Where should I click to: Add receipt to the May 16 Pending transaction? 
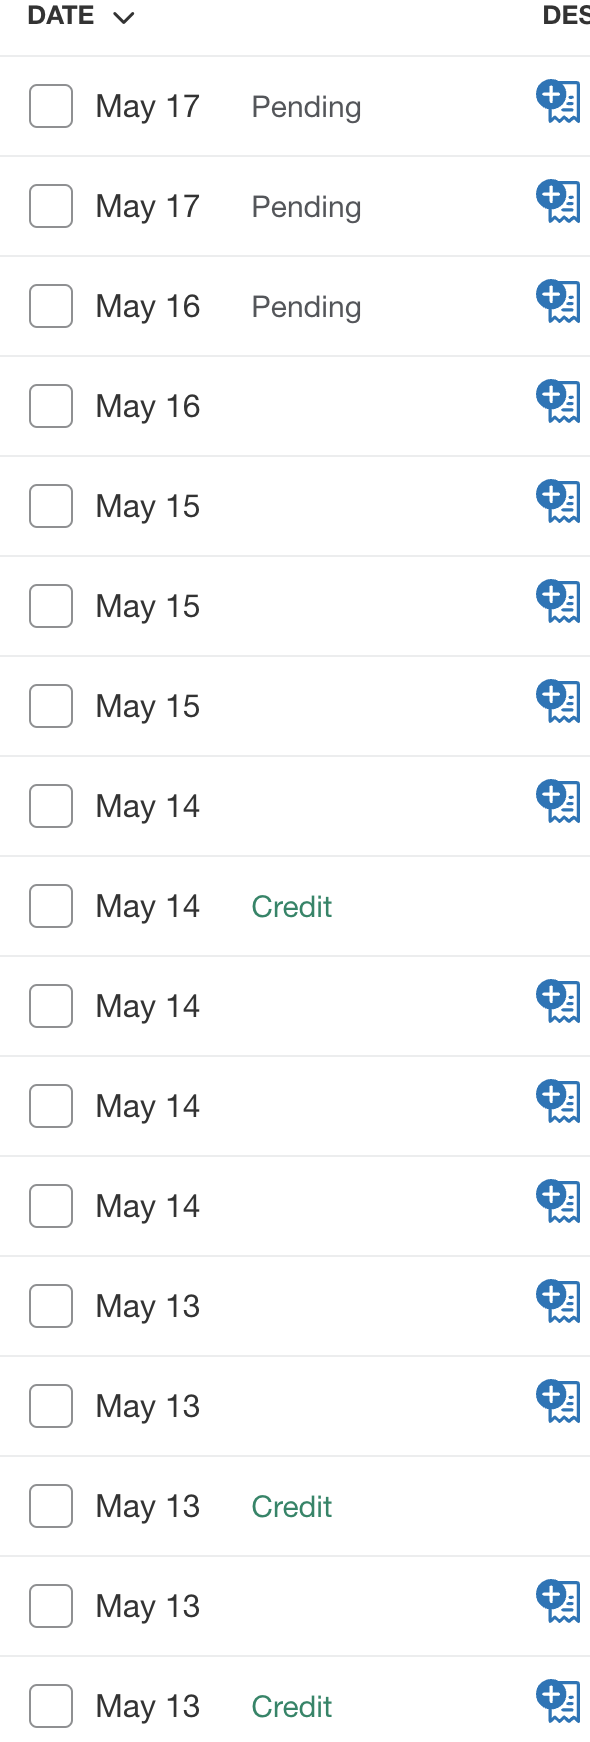coord(558,301)
